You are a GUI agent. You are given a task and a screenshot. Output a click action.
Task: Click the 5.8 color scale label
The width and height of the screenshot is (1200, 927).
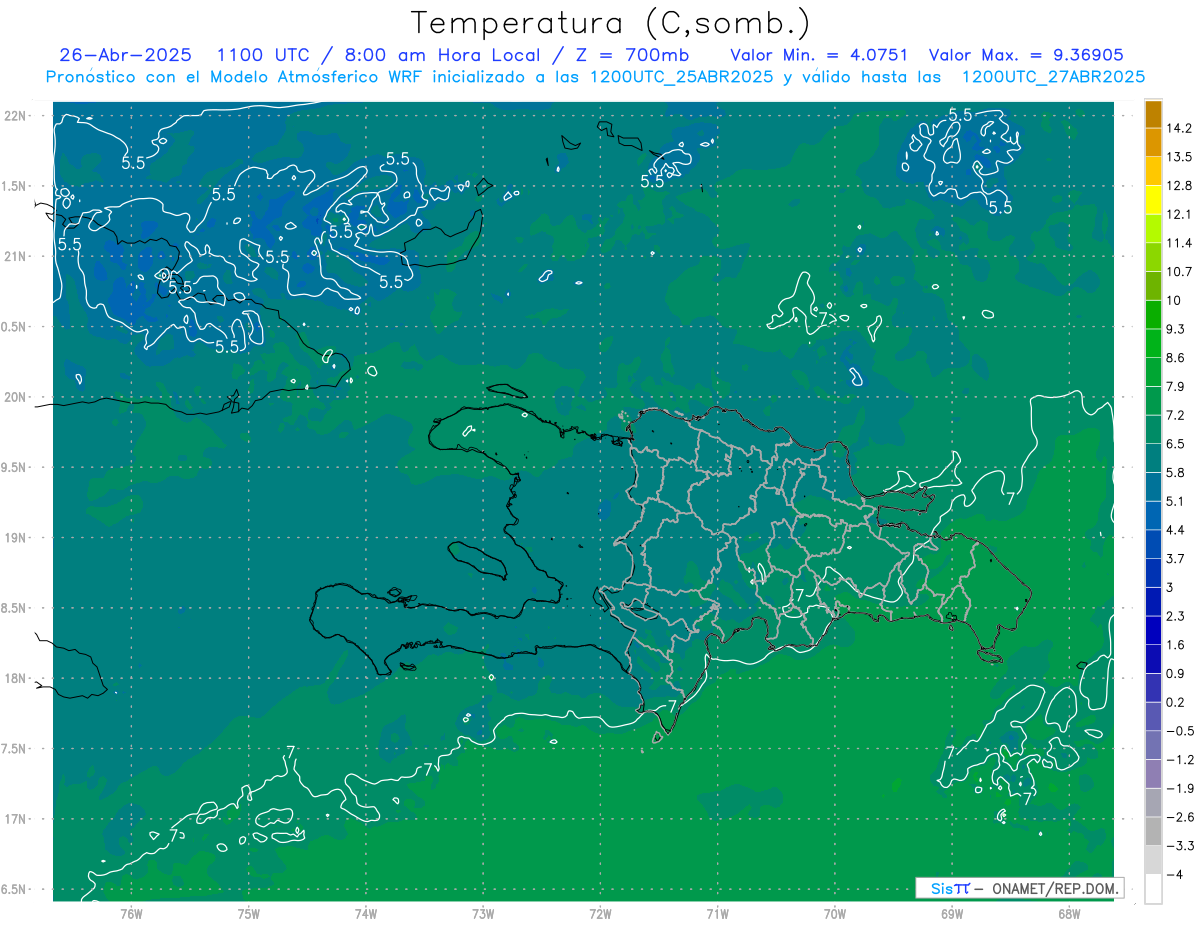pyautogui.click(x=1176, y=472)
